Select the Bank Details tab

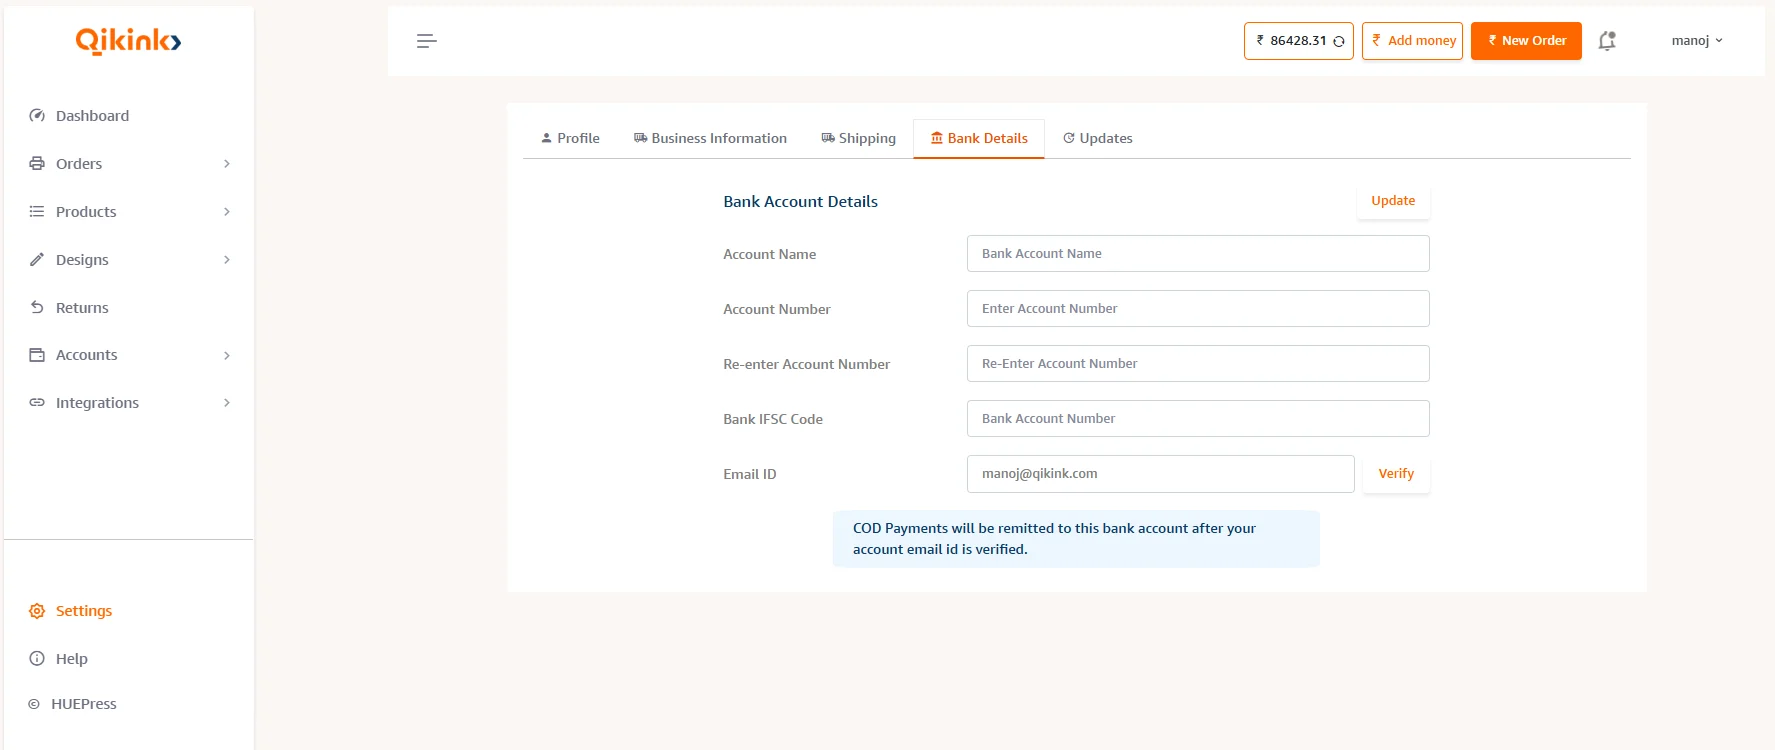pyautogui.click(x=979, y=138)
